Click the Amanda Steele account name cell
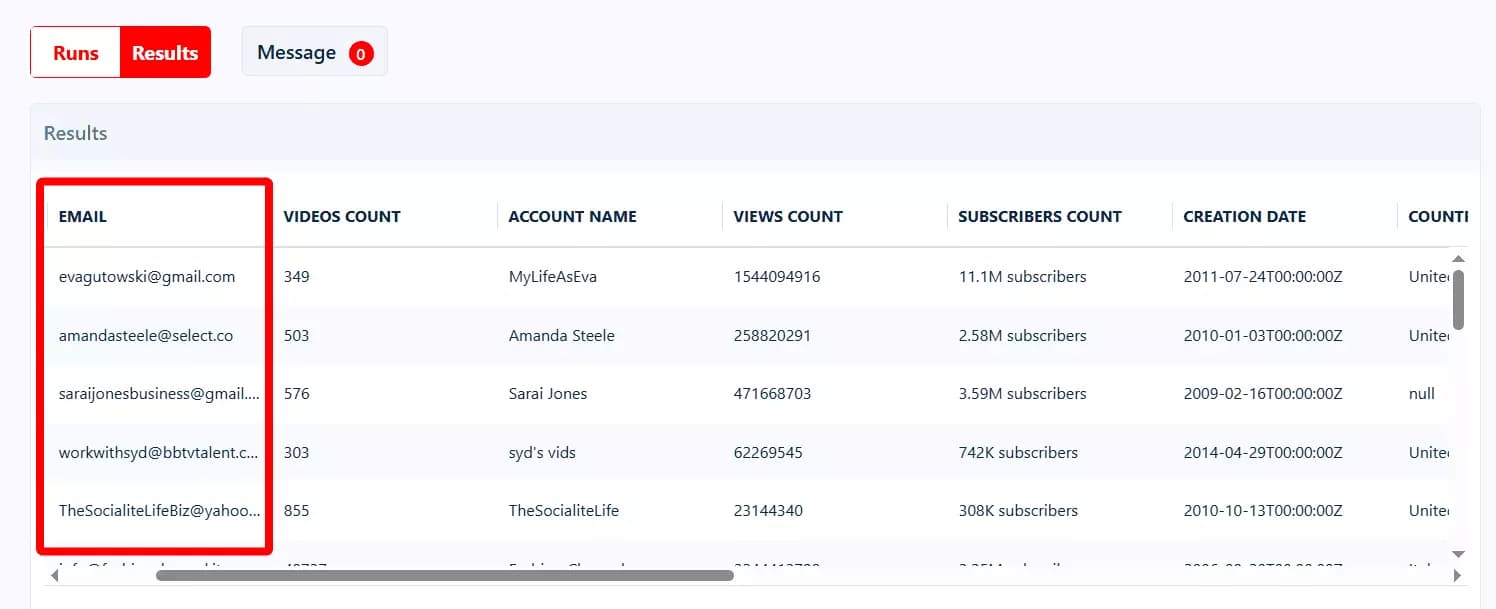Image resolution: width=1496 pixels, height=609 pixels. coord(561,336)
